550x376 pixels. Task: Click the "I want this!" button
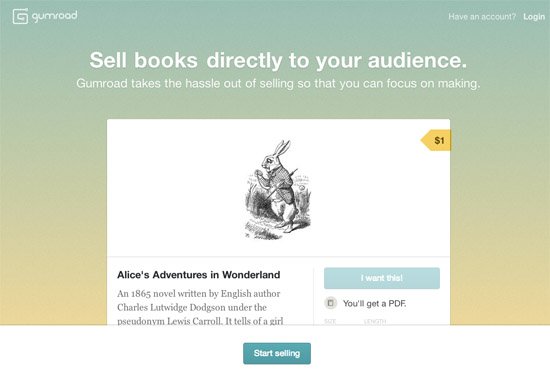pos(382,278)
